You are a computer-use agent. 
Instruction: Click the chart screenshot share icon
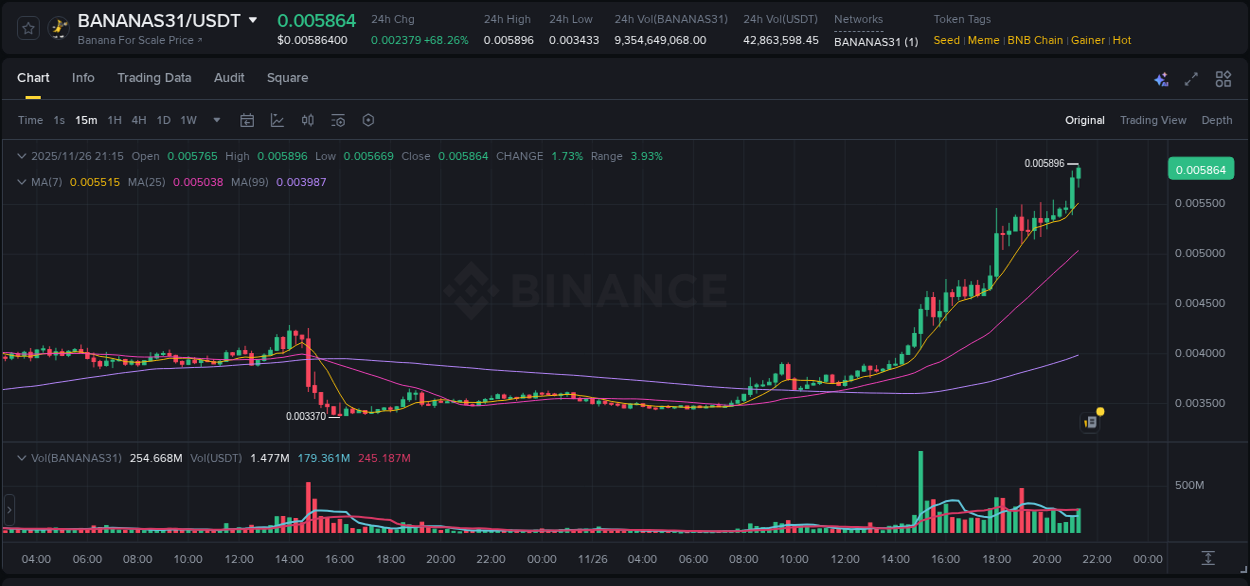(x=1089, y=421)
